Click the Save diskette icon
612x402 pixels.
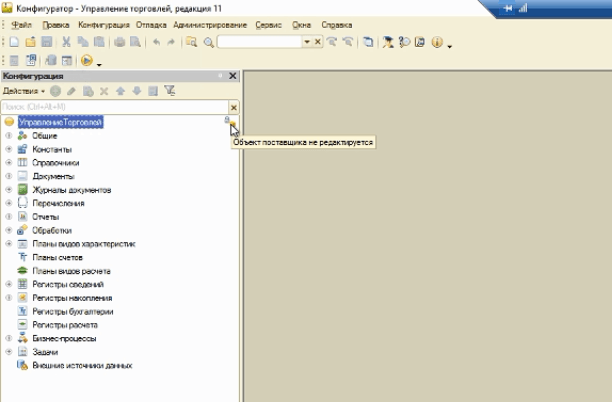click(47, 42)
